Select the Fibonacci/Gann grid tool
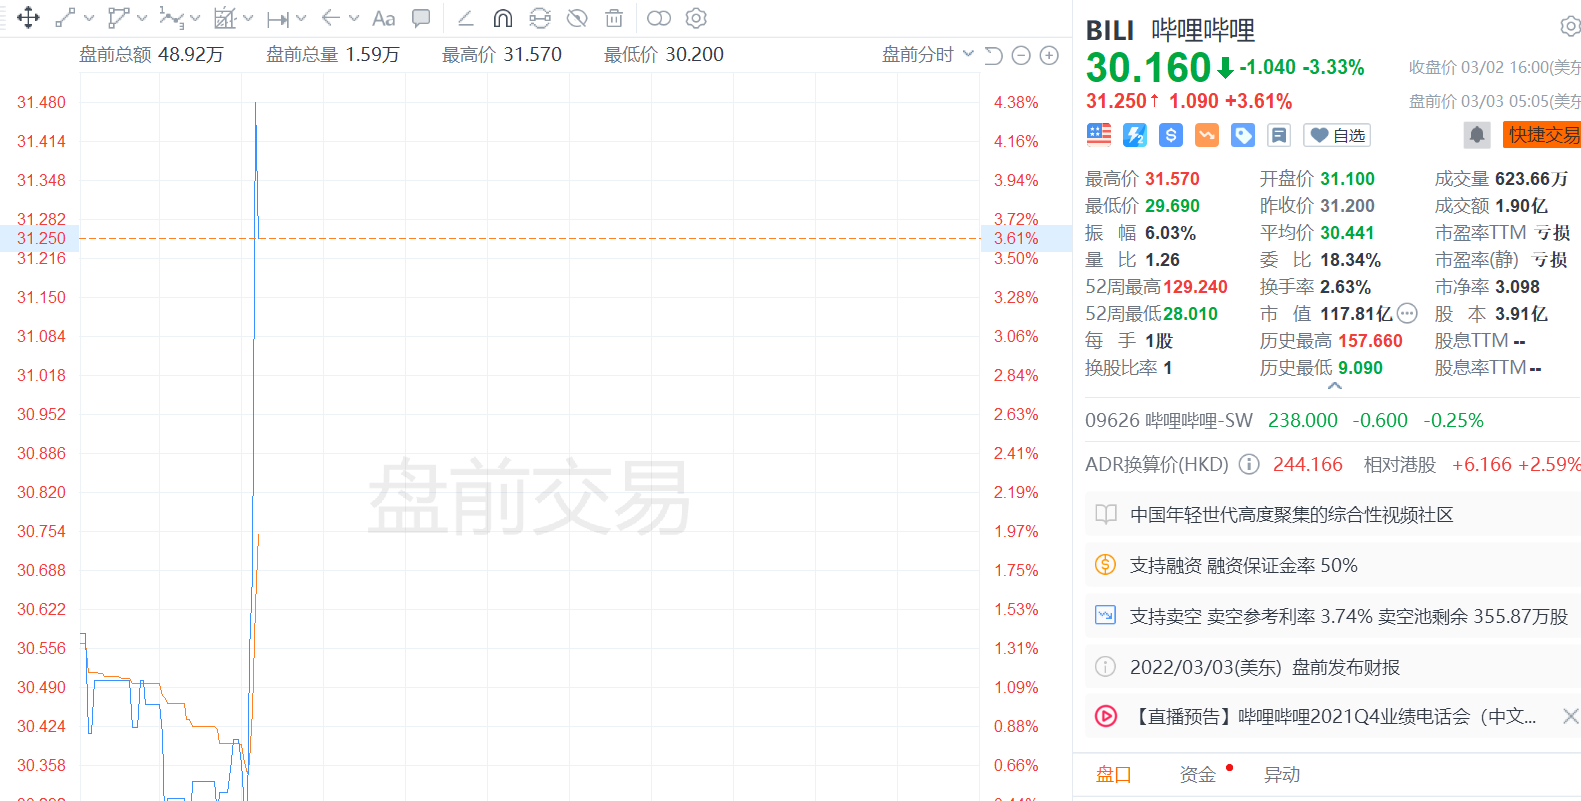This screenshot has width=1581, height=801. (225, 18)
